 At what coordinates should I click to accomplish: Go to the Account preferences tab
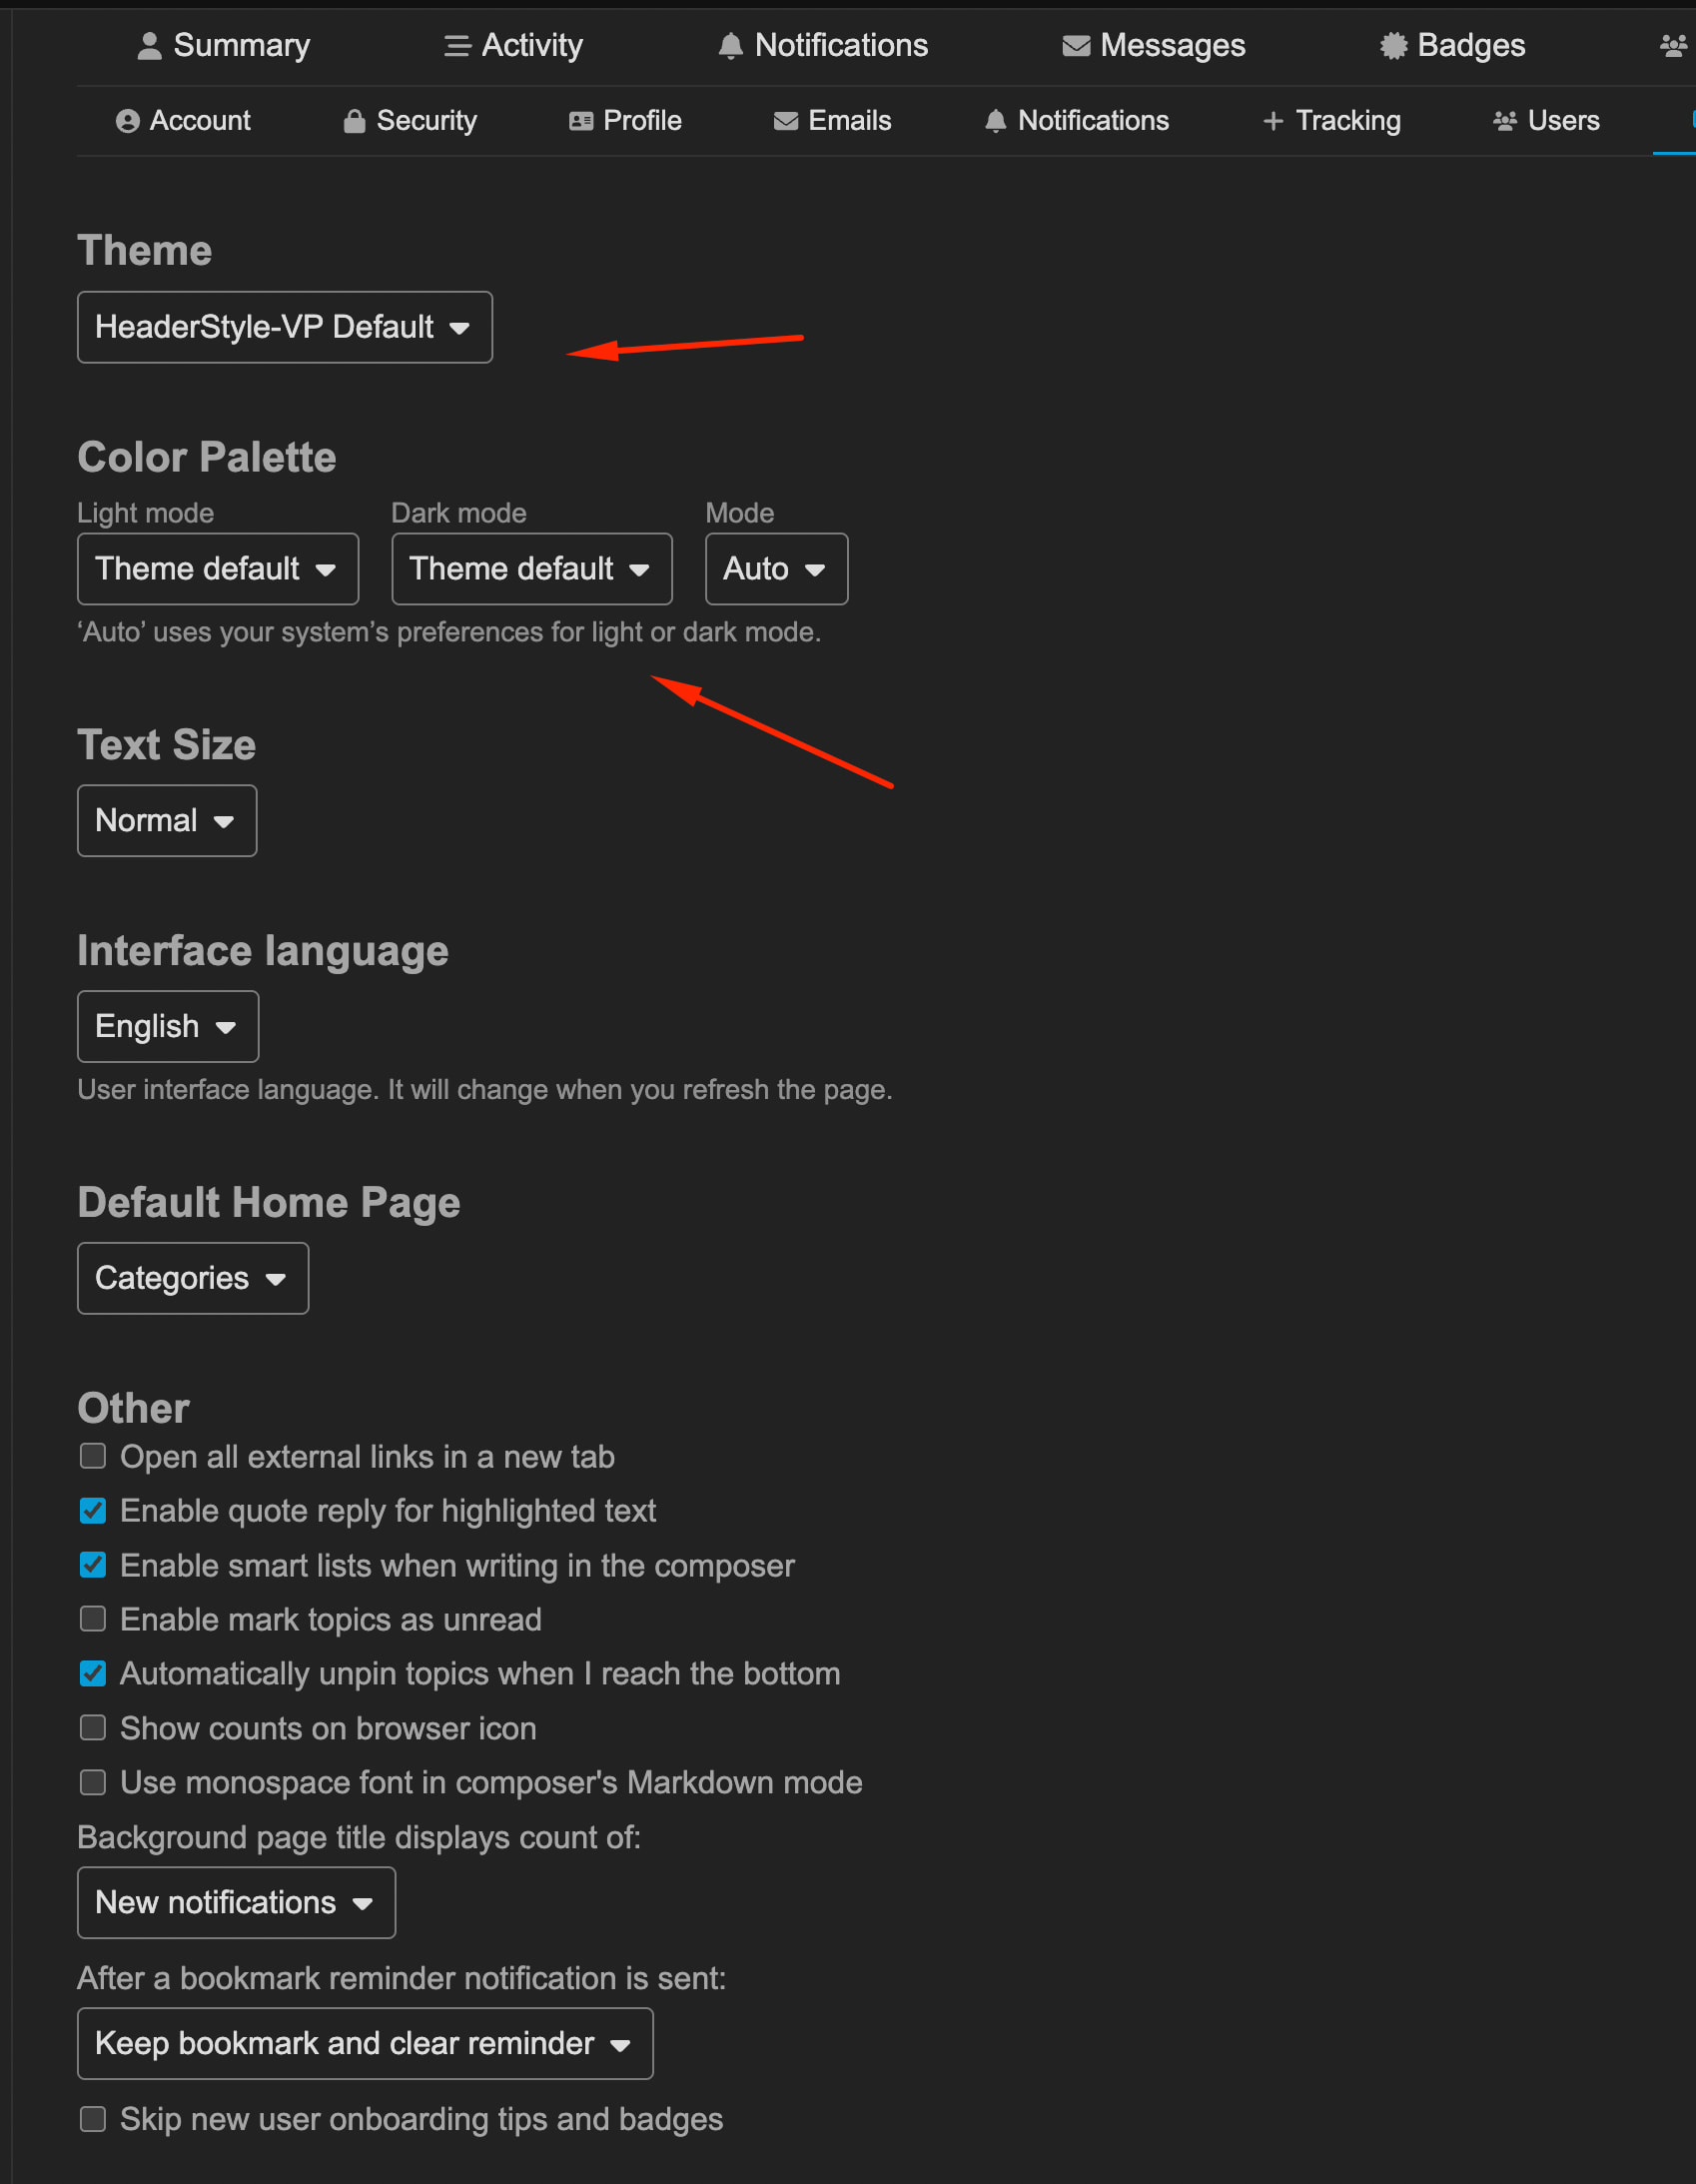click(184, 122)
